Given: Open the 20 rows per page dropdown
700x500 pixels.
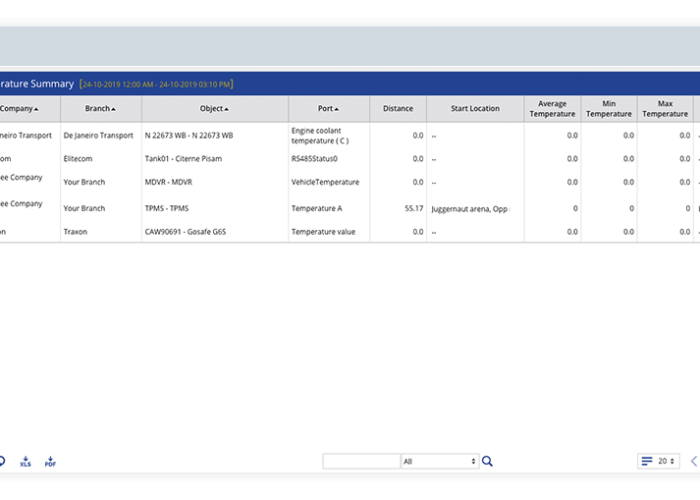Looking at the screenshot, I should point(668,461).
